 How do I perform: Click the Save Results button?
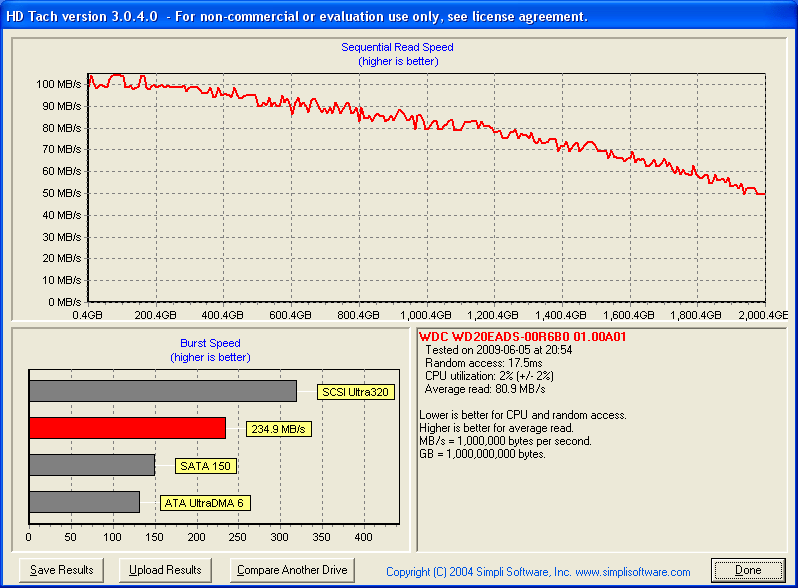pos(62,570)
